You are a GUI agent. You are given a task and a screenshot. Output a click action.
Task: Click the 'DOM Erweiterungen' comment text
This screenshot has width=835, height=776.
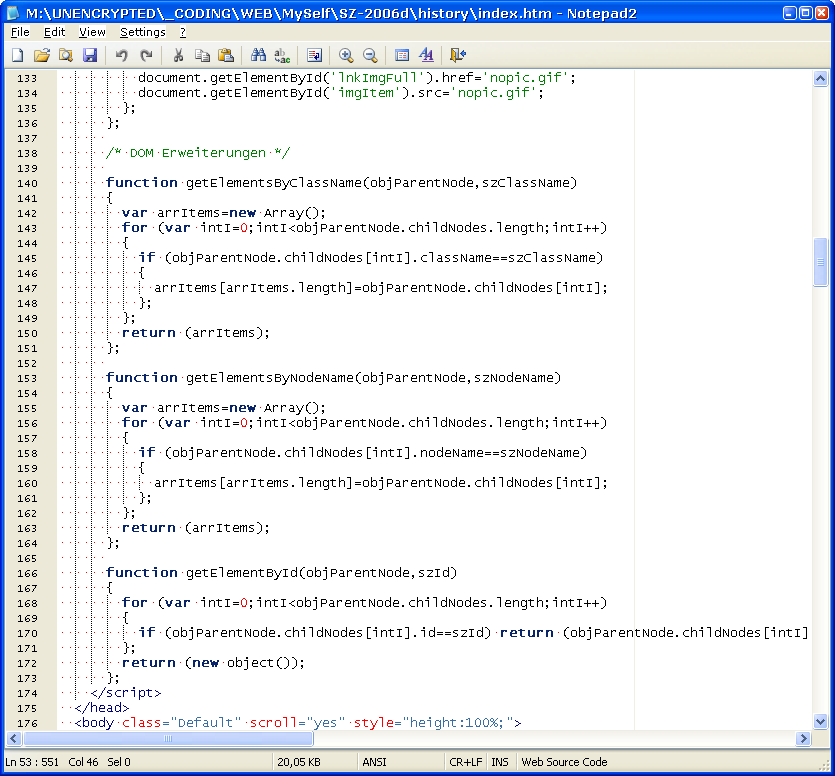click(198, 153)
